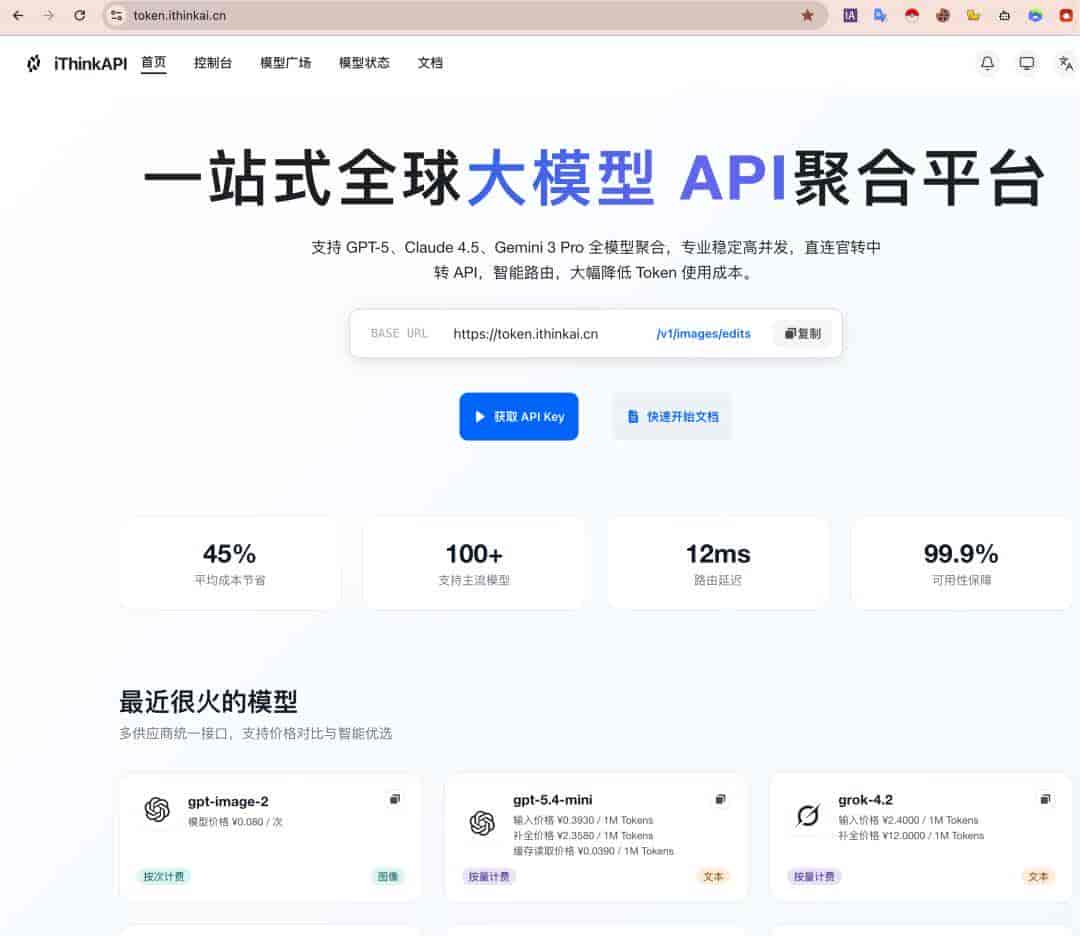The image size is (1080, 936).
Task: Click the 获取 API Key button
Action: coord(519,417)
